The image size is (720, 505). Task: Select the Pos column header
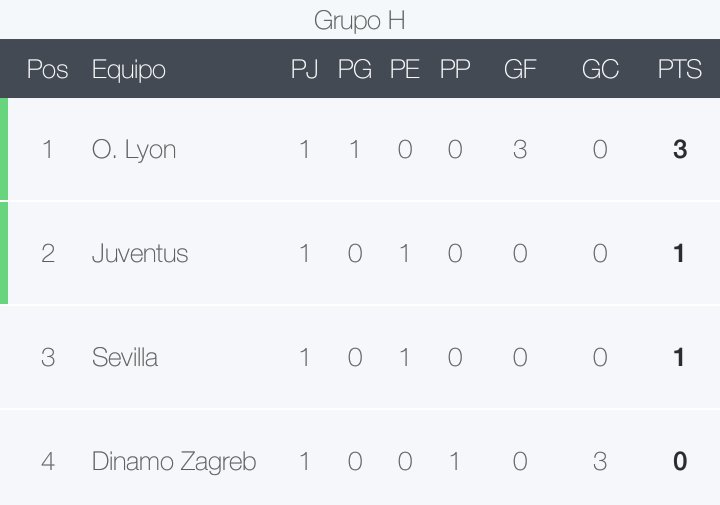pos(47,69)
